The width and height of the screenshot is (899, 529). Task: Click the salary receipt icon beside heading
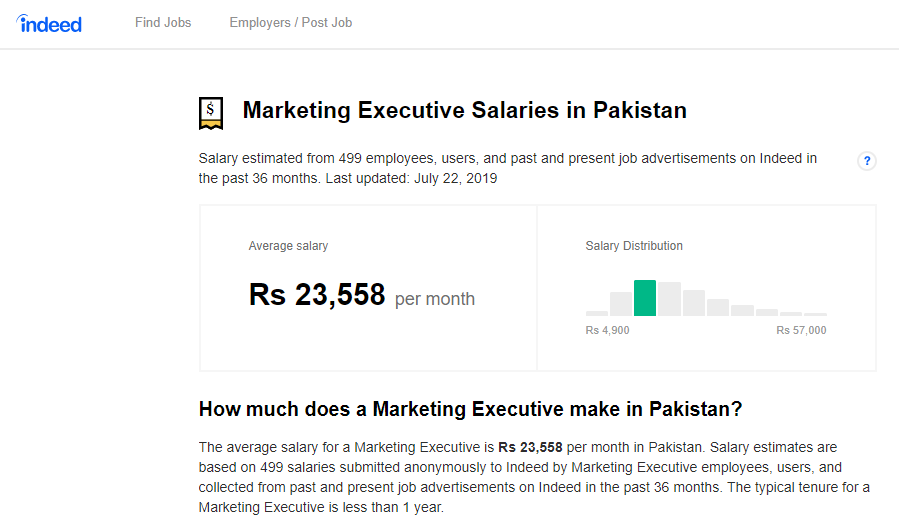[x=211, y=111]
